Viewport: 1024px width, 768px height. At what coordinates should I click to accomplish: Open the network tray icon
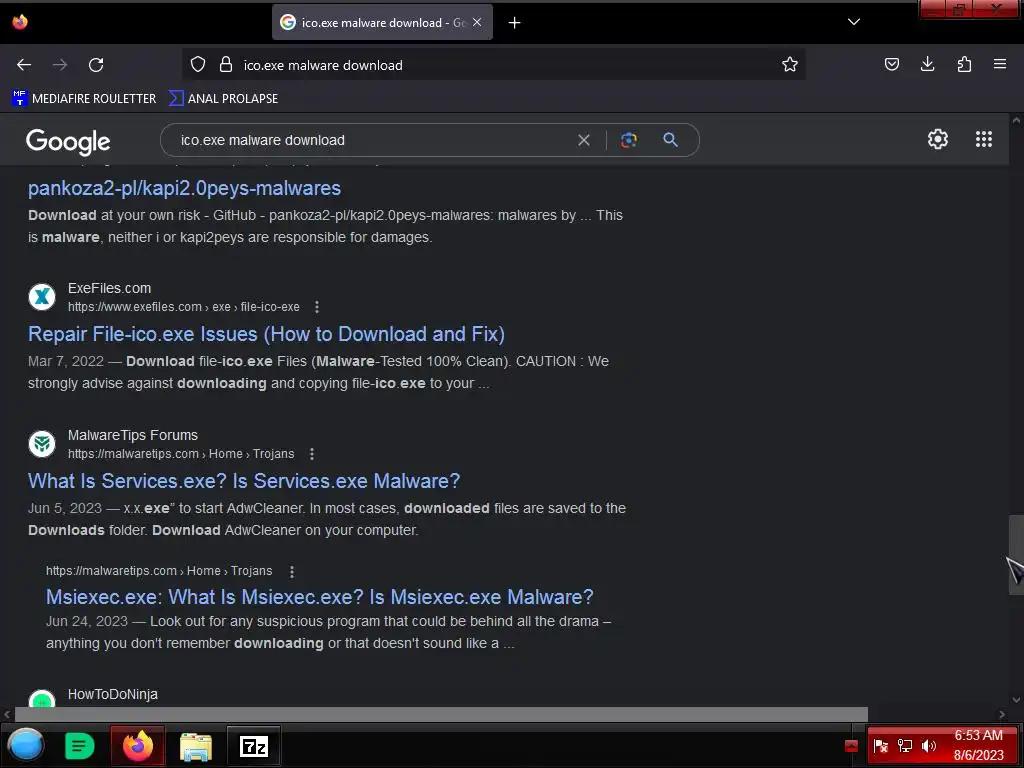pyautogui.click(x=904, y=746)
